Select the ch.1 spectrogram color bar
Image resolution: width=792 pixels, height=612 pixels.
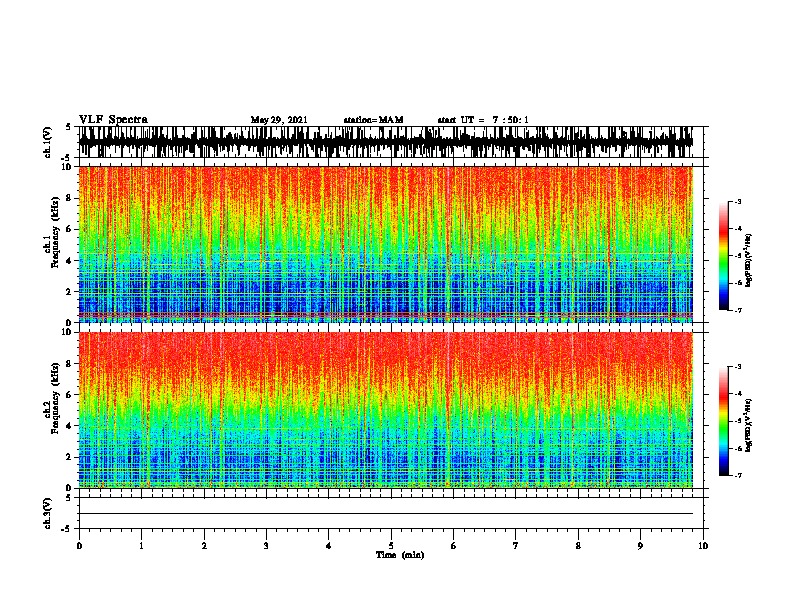coord(724,256)
